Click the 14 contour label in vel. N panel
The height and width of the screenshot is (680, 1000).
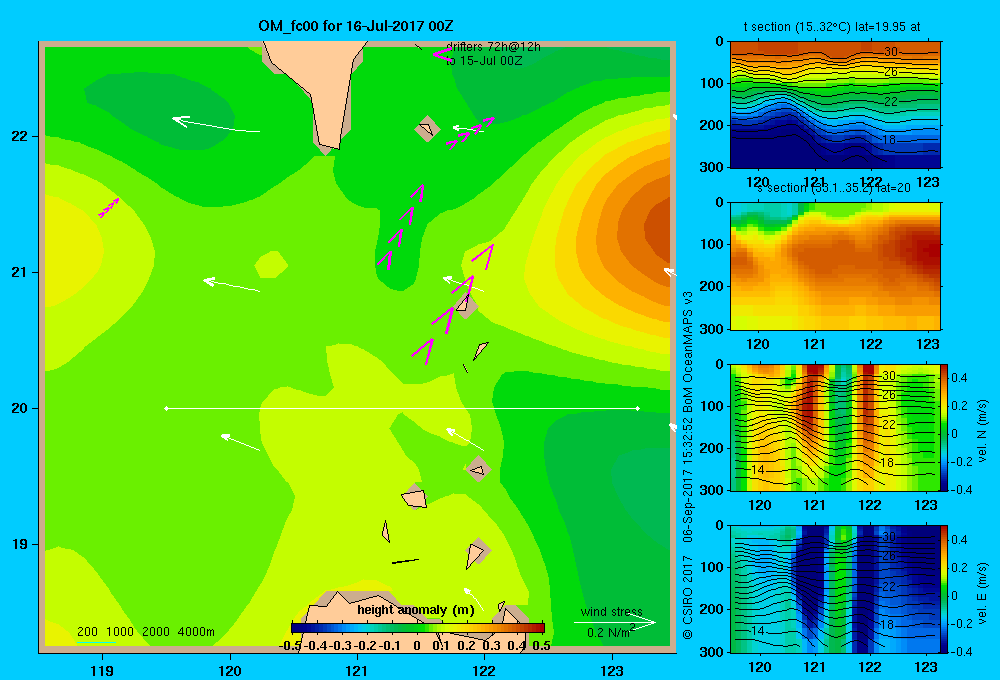[757, 469]
